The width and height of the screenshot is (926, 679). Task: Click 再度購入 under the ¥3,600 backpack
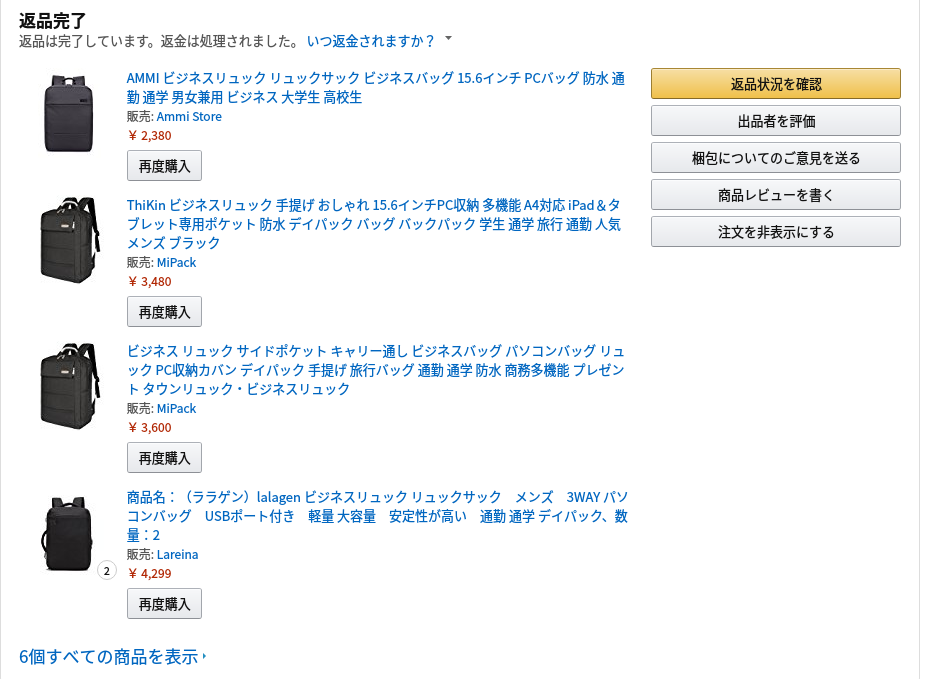164,458
